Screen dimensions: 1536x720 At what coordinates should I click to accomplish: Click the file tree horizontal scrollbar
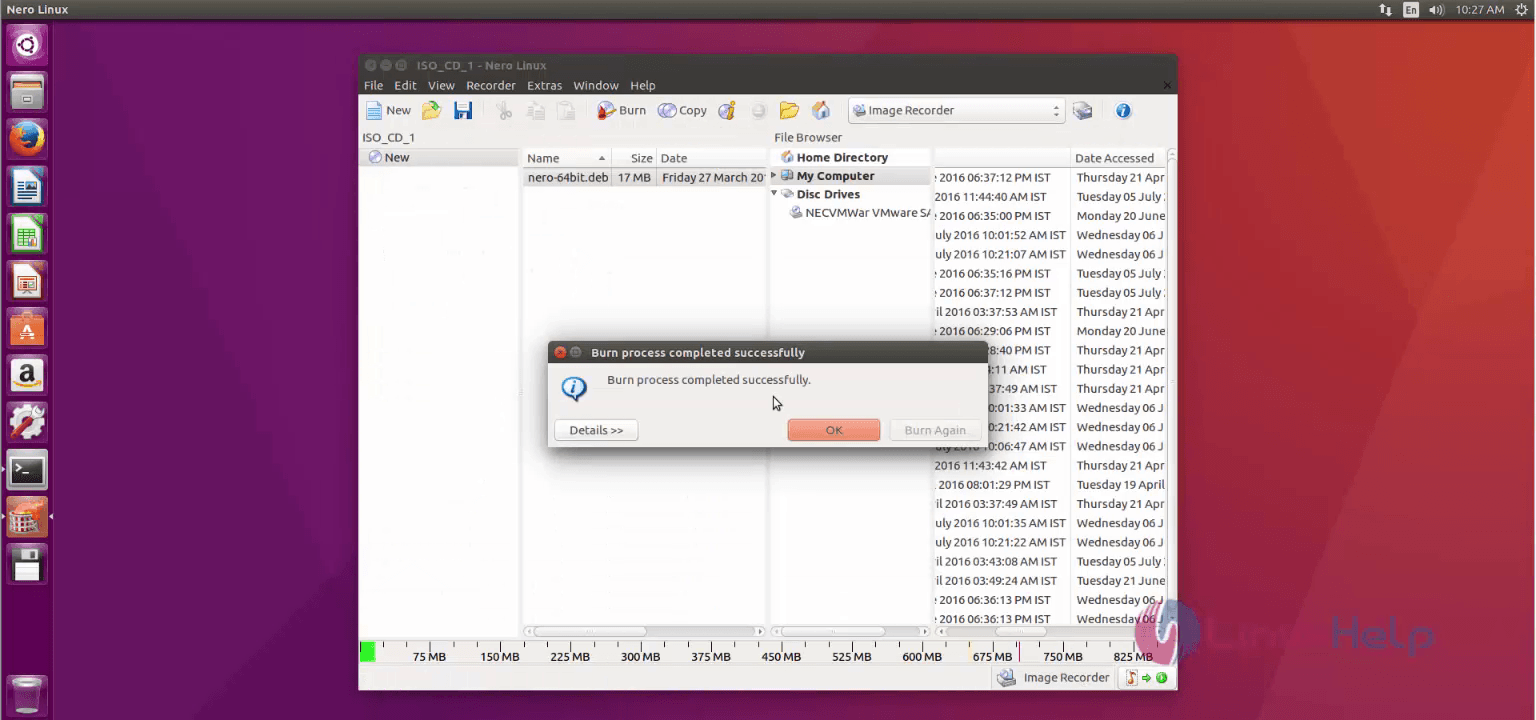tap(833, 632)
